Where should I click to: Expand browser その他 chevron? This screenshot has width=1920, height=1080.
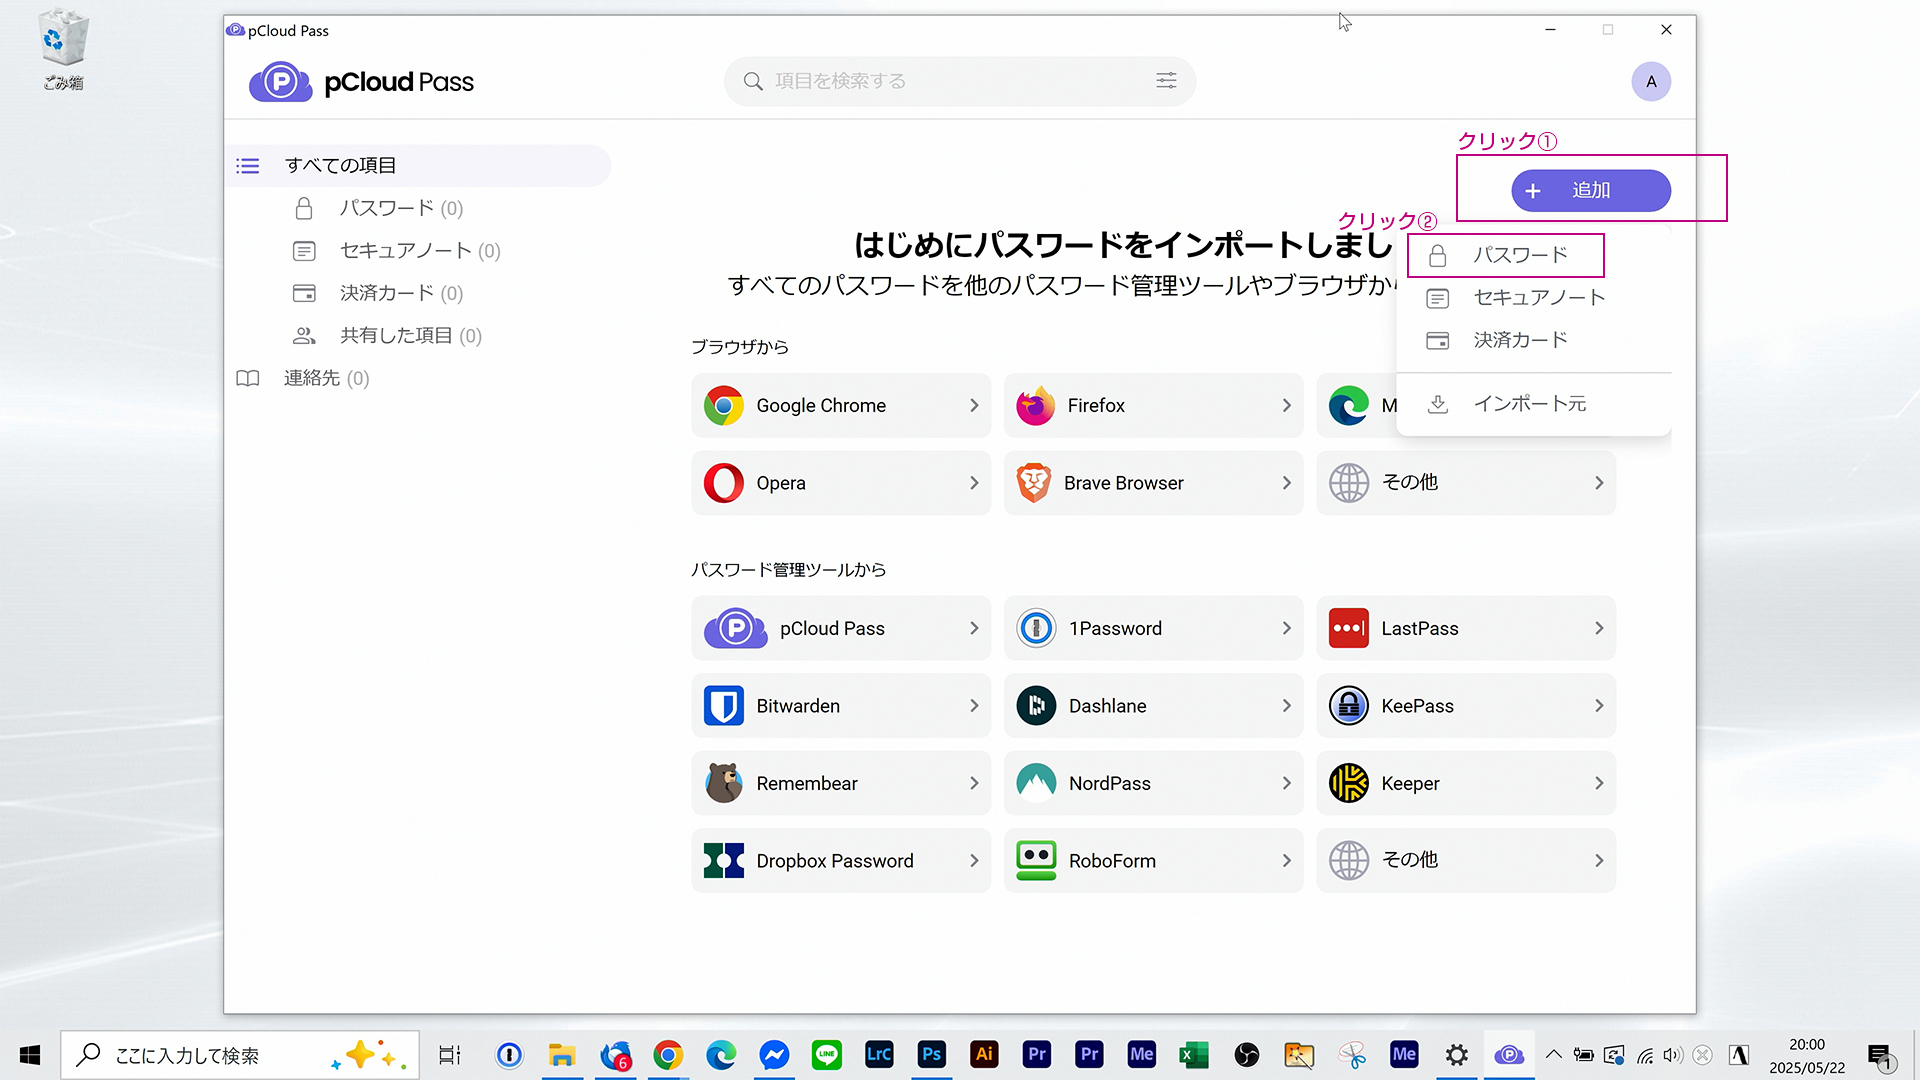coord(1598,483)
